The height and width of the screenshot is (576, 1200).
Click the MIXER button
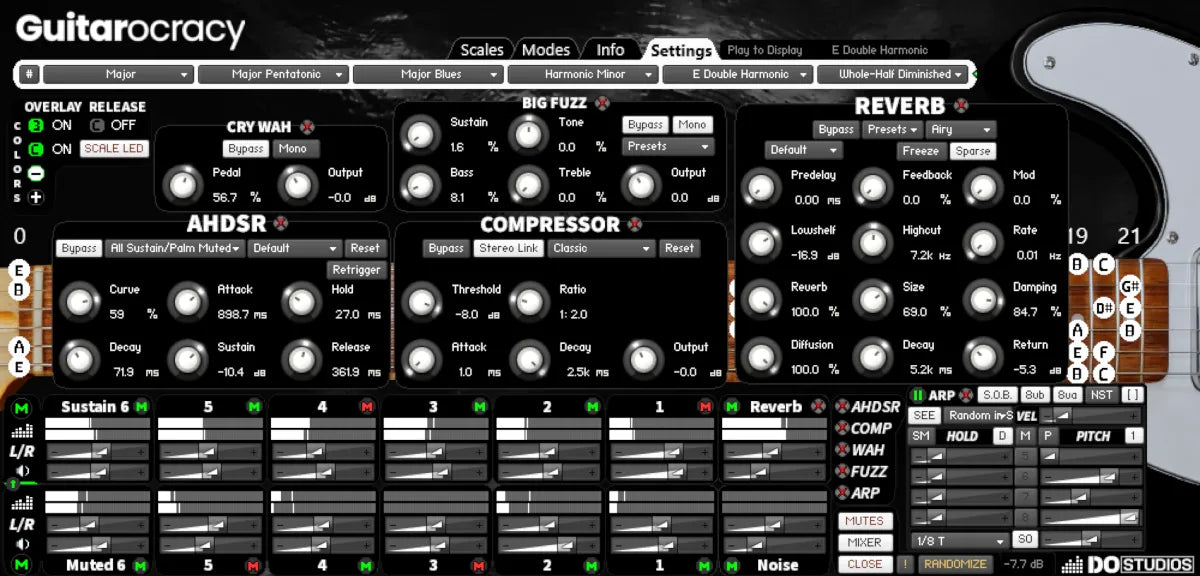pos(864,543)
